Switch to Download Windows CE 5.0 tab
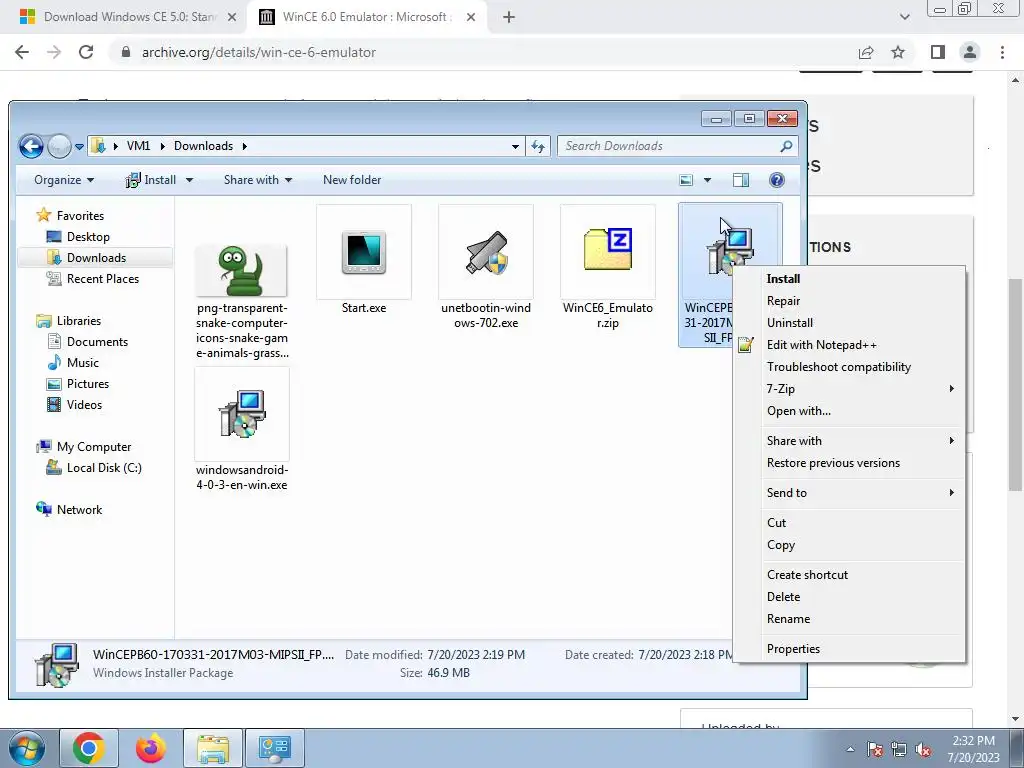The height and width of the screenshot is (768, 1024). click(127, 18)
